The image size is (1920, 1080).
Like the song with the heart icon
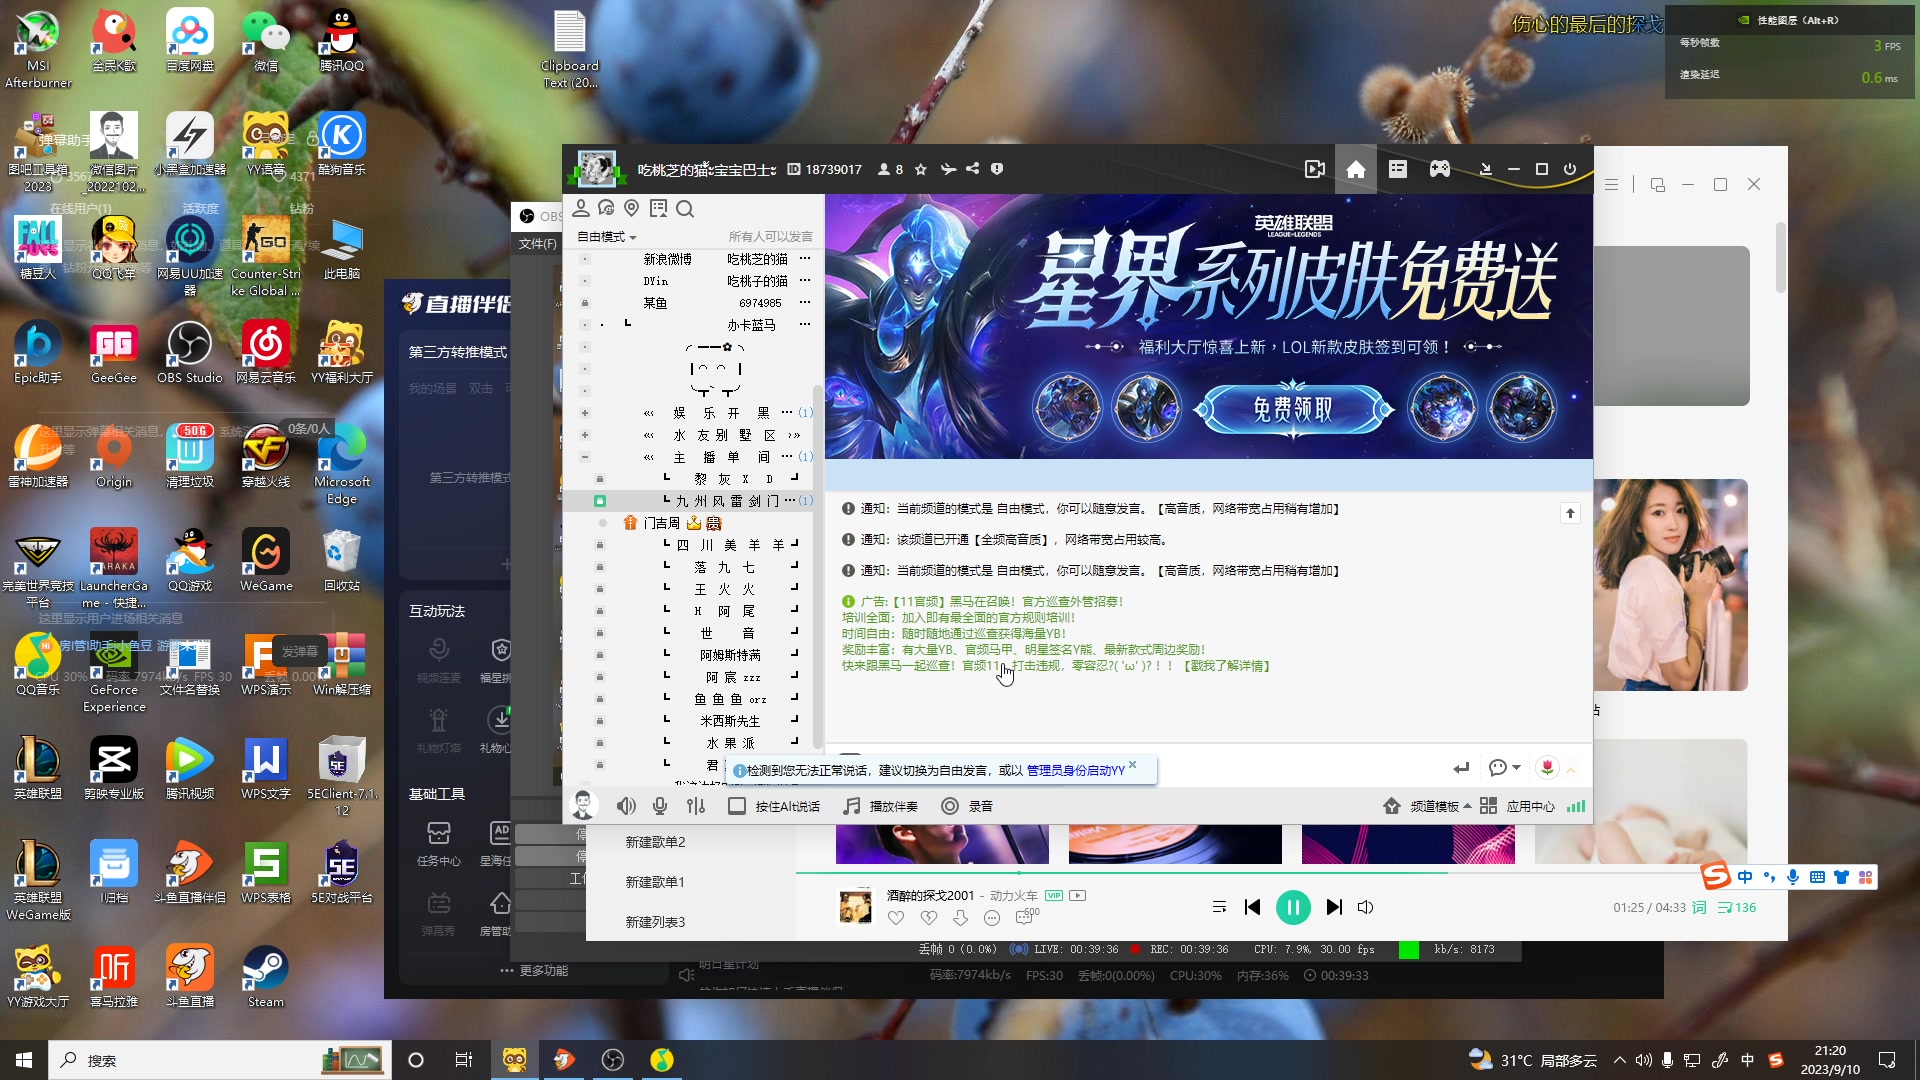(896, 918)
